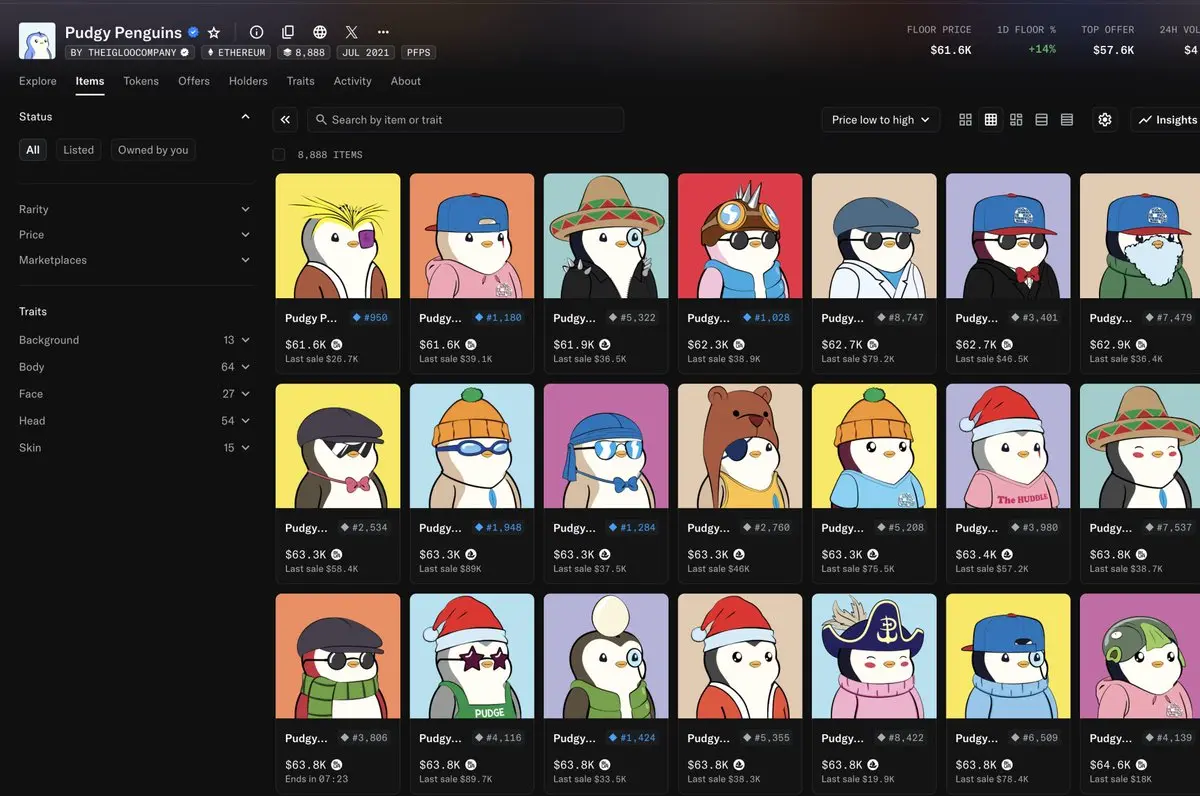
Task: Expand the Rarity filter
Action: [x=135, y=209]
